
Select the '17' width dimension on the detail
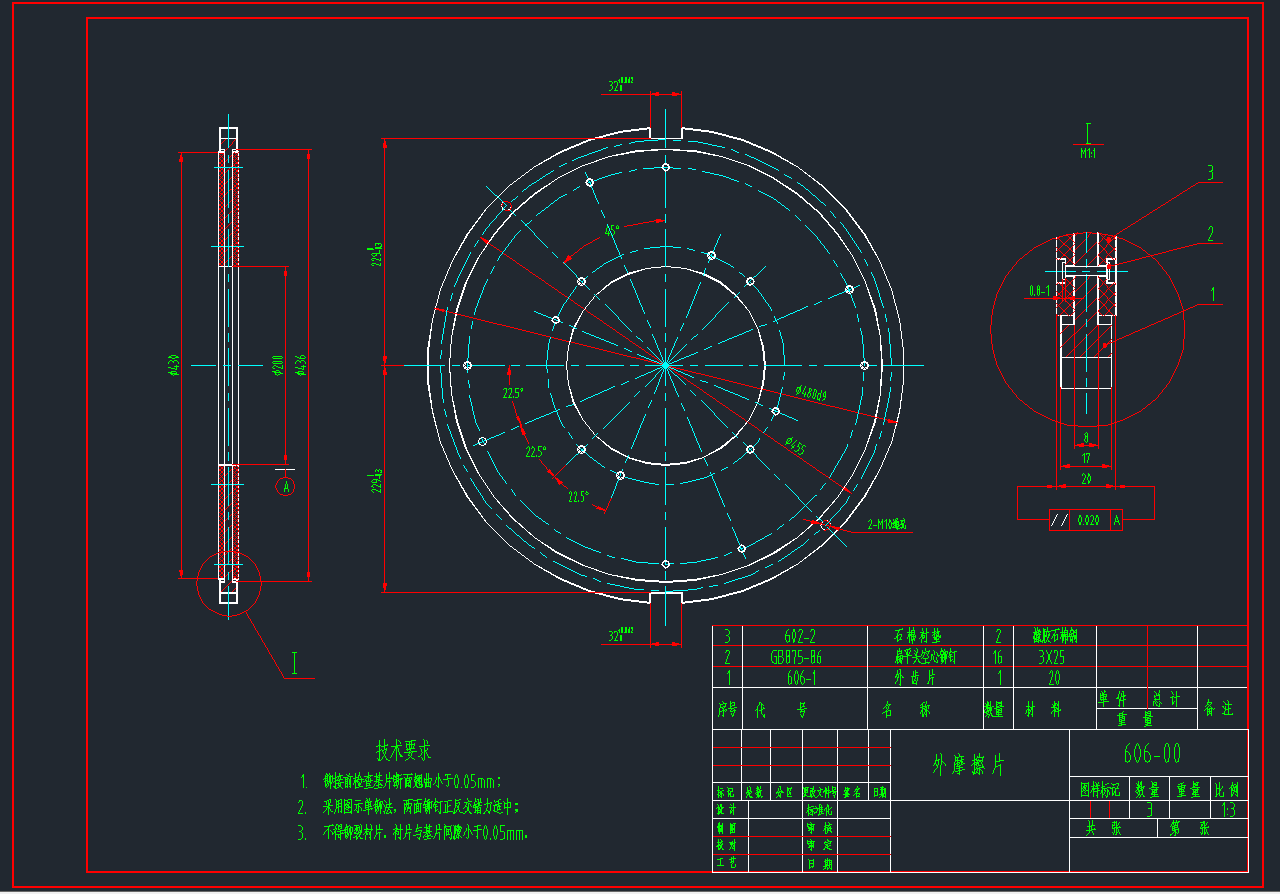(x=1086, y=458)
